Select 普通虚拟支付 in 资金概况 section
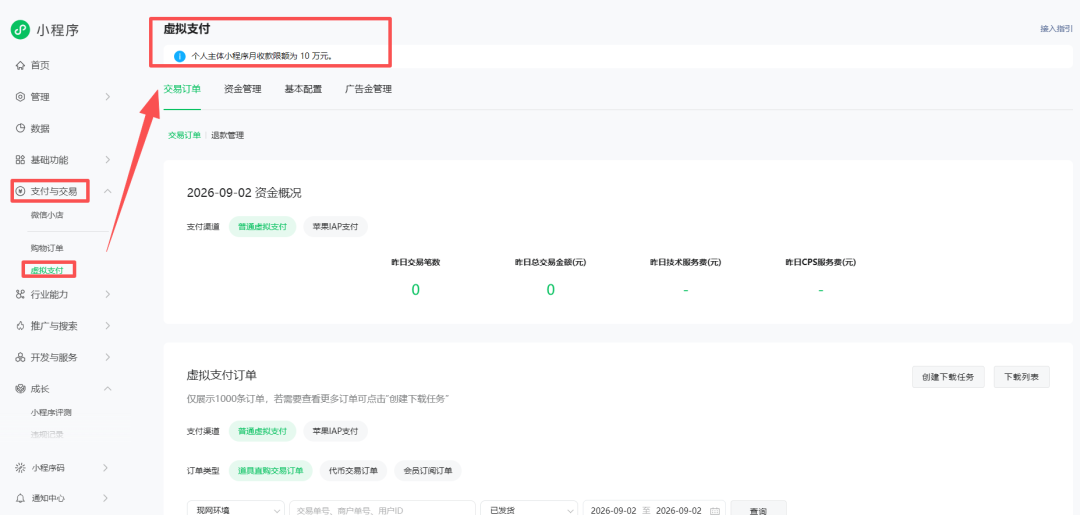Screen dimensions: 1080x515 coord(262,227)
